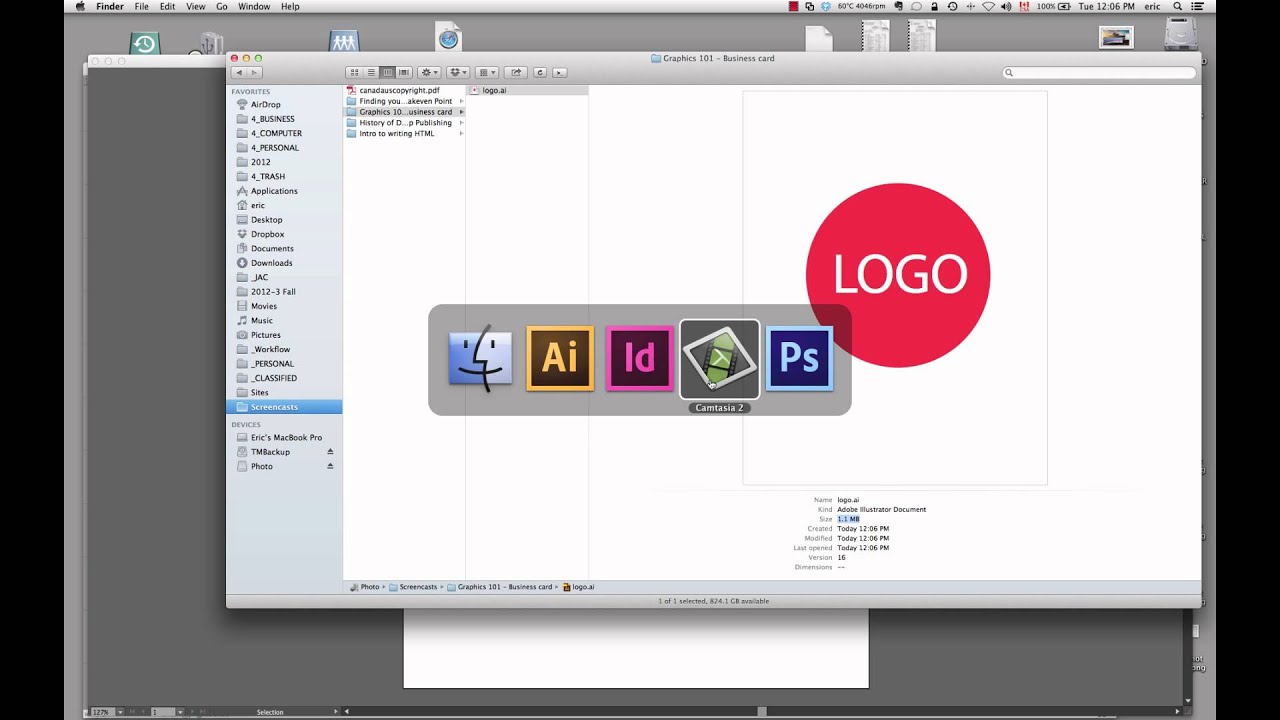The image size is (1280, 720).
Task: Select canadauscopyright.pdf file
Action: coord(399,90)
